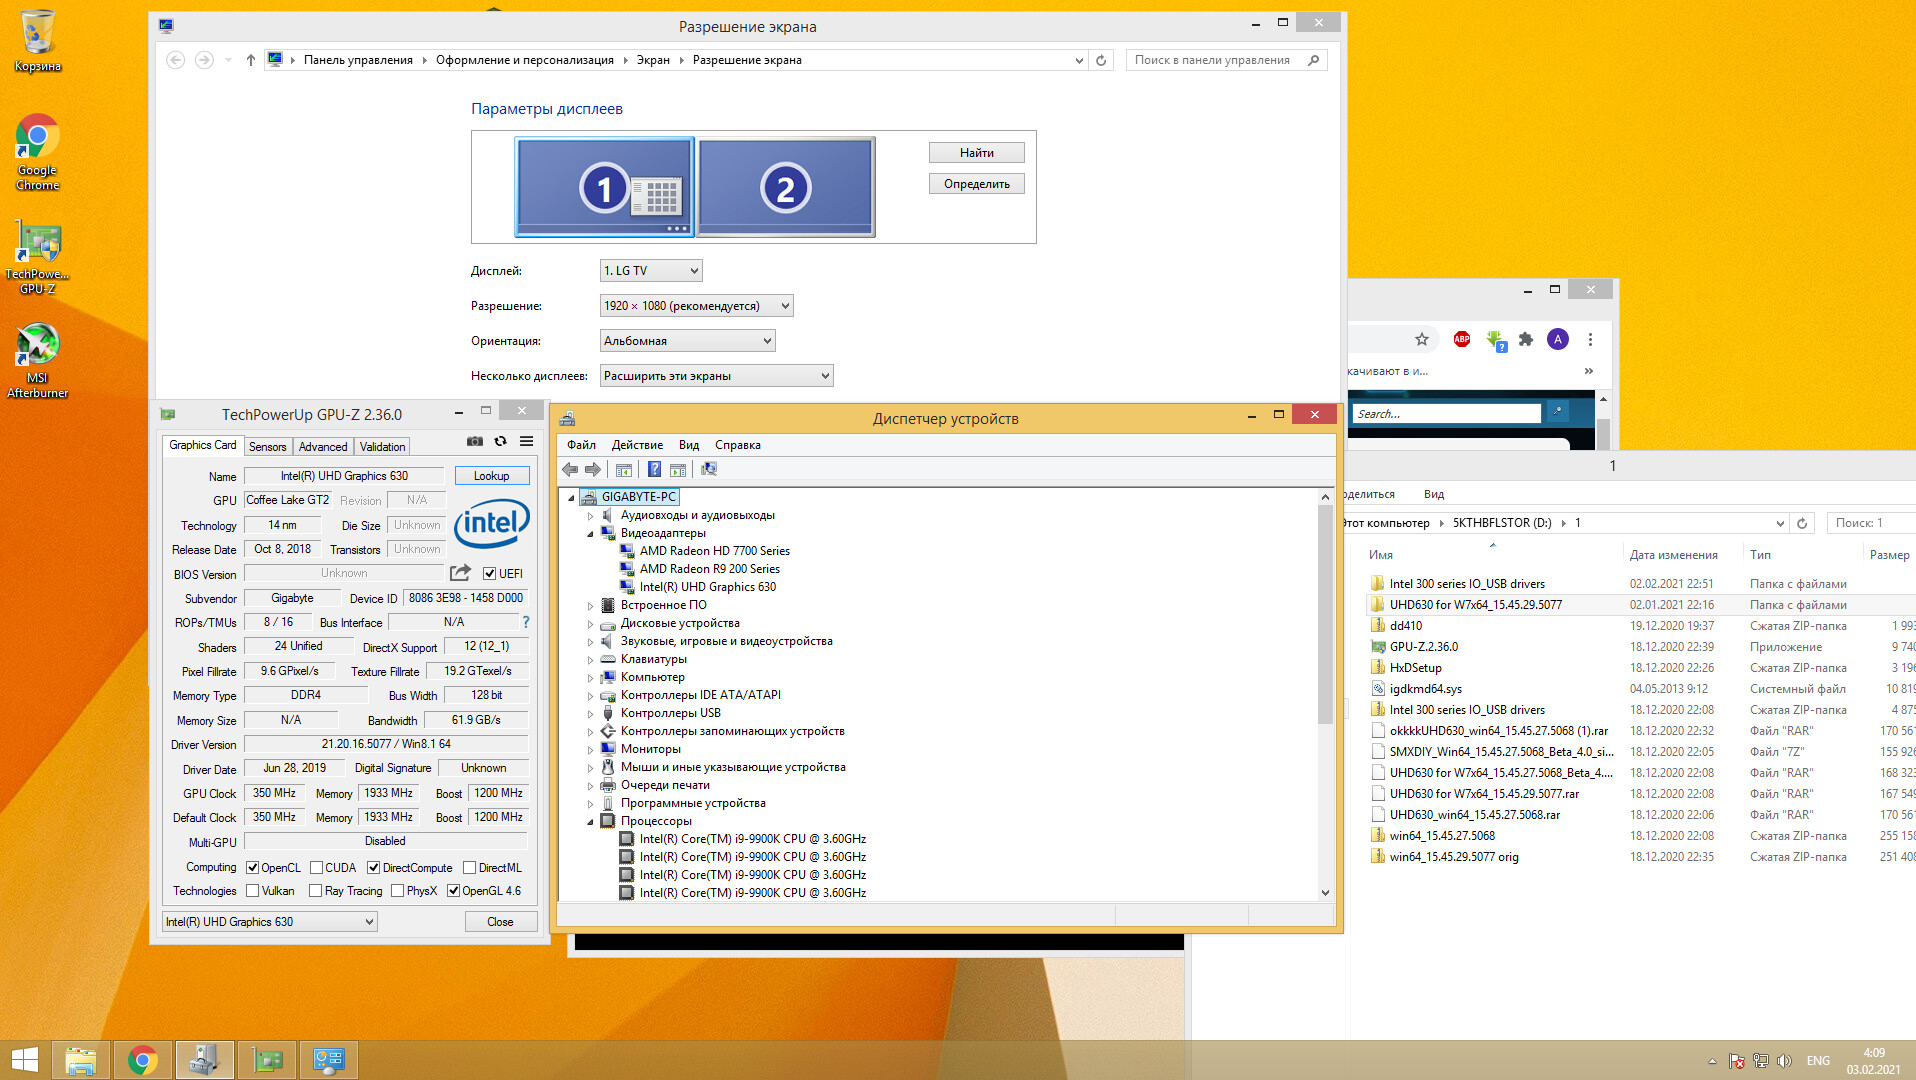Bookmark page with Chrome star icon
1916x1080 pixels.
[x=1422, y=339]
